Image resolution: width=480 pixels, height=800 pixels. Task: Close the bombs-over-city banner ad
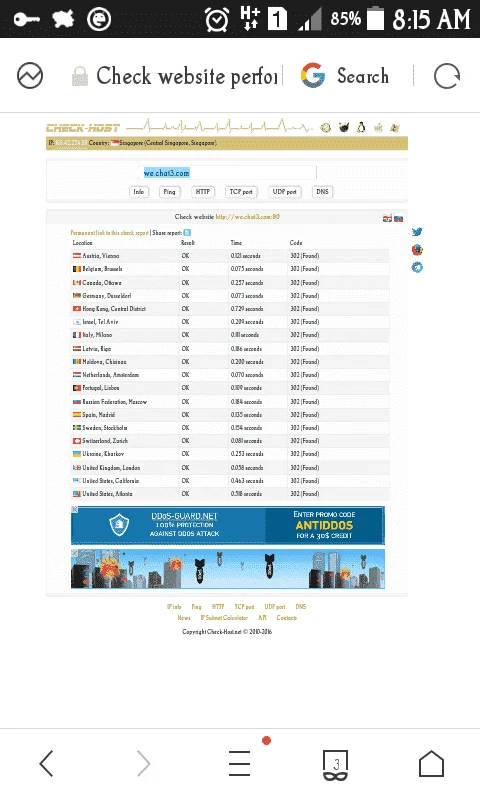point(74,553)
